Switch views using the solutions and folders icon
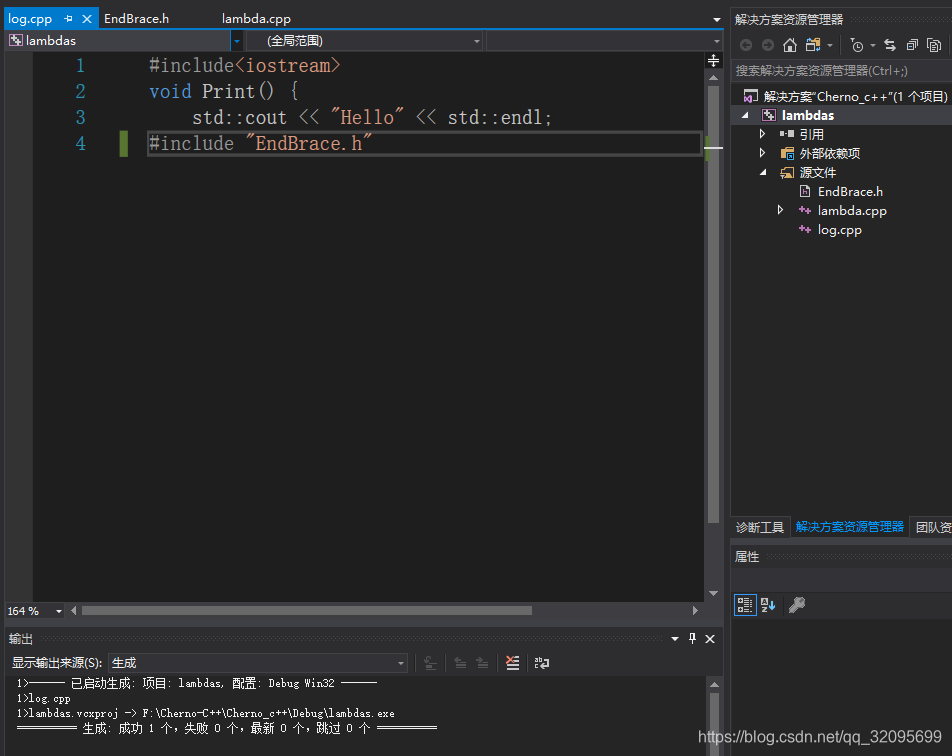Viewport: 952px width, 756px height. click(x=813, y=45)
